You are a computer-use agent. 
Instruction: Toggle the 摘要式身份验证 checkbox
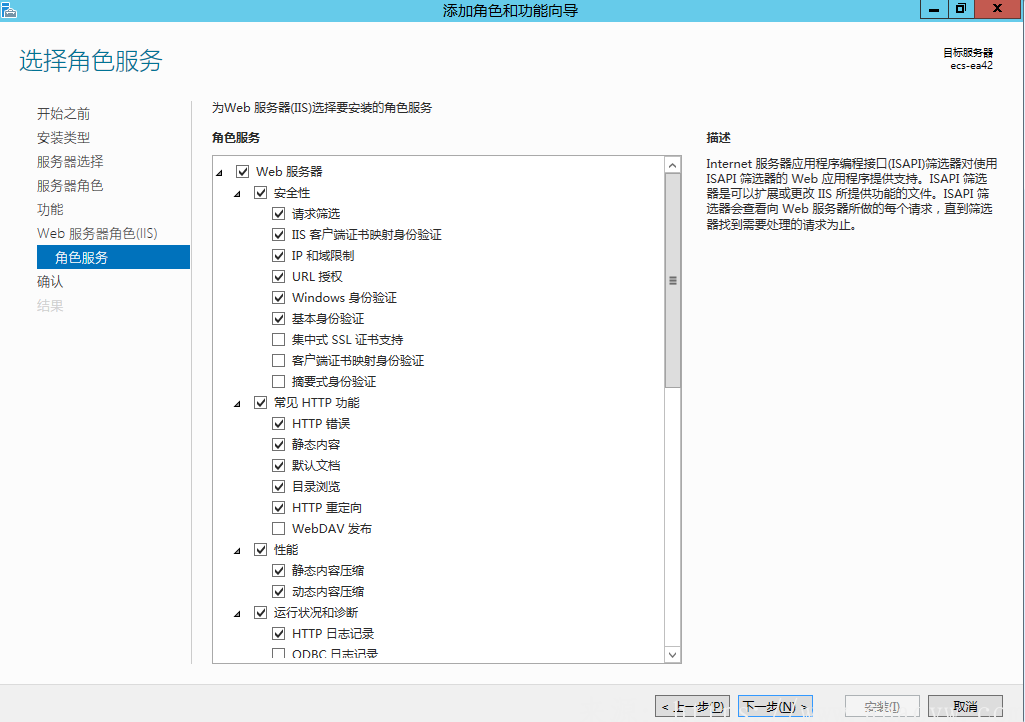(x=279, y=382)
